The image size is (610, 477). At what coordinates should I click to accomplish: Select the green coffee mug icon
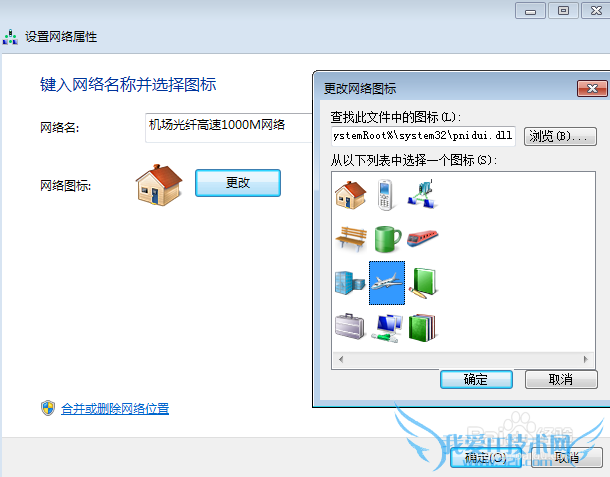point(387,238)
